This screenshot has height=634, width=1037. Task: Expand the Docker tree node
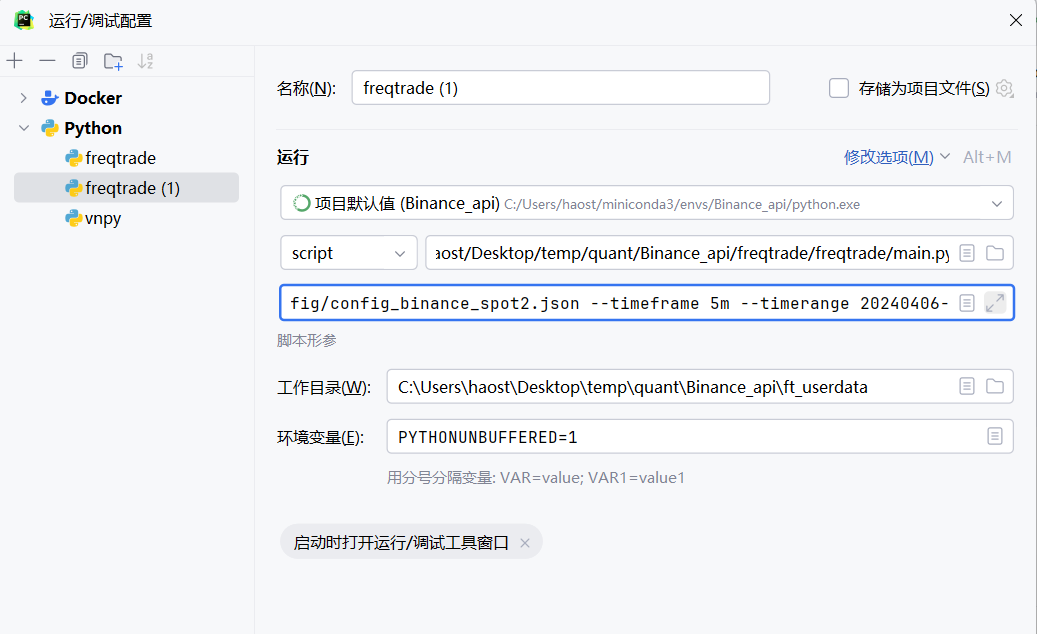click(x=24, y=98)
